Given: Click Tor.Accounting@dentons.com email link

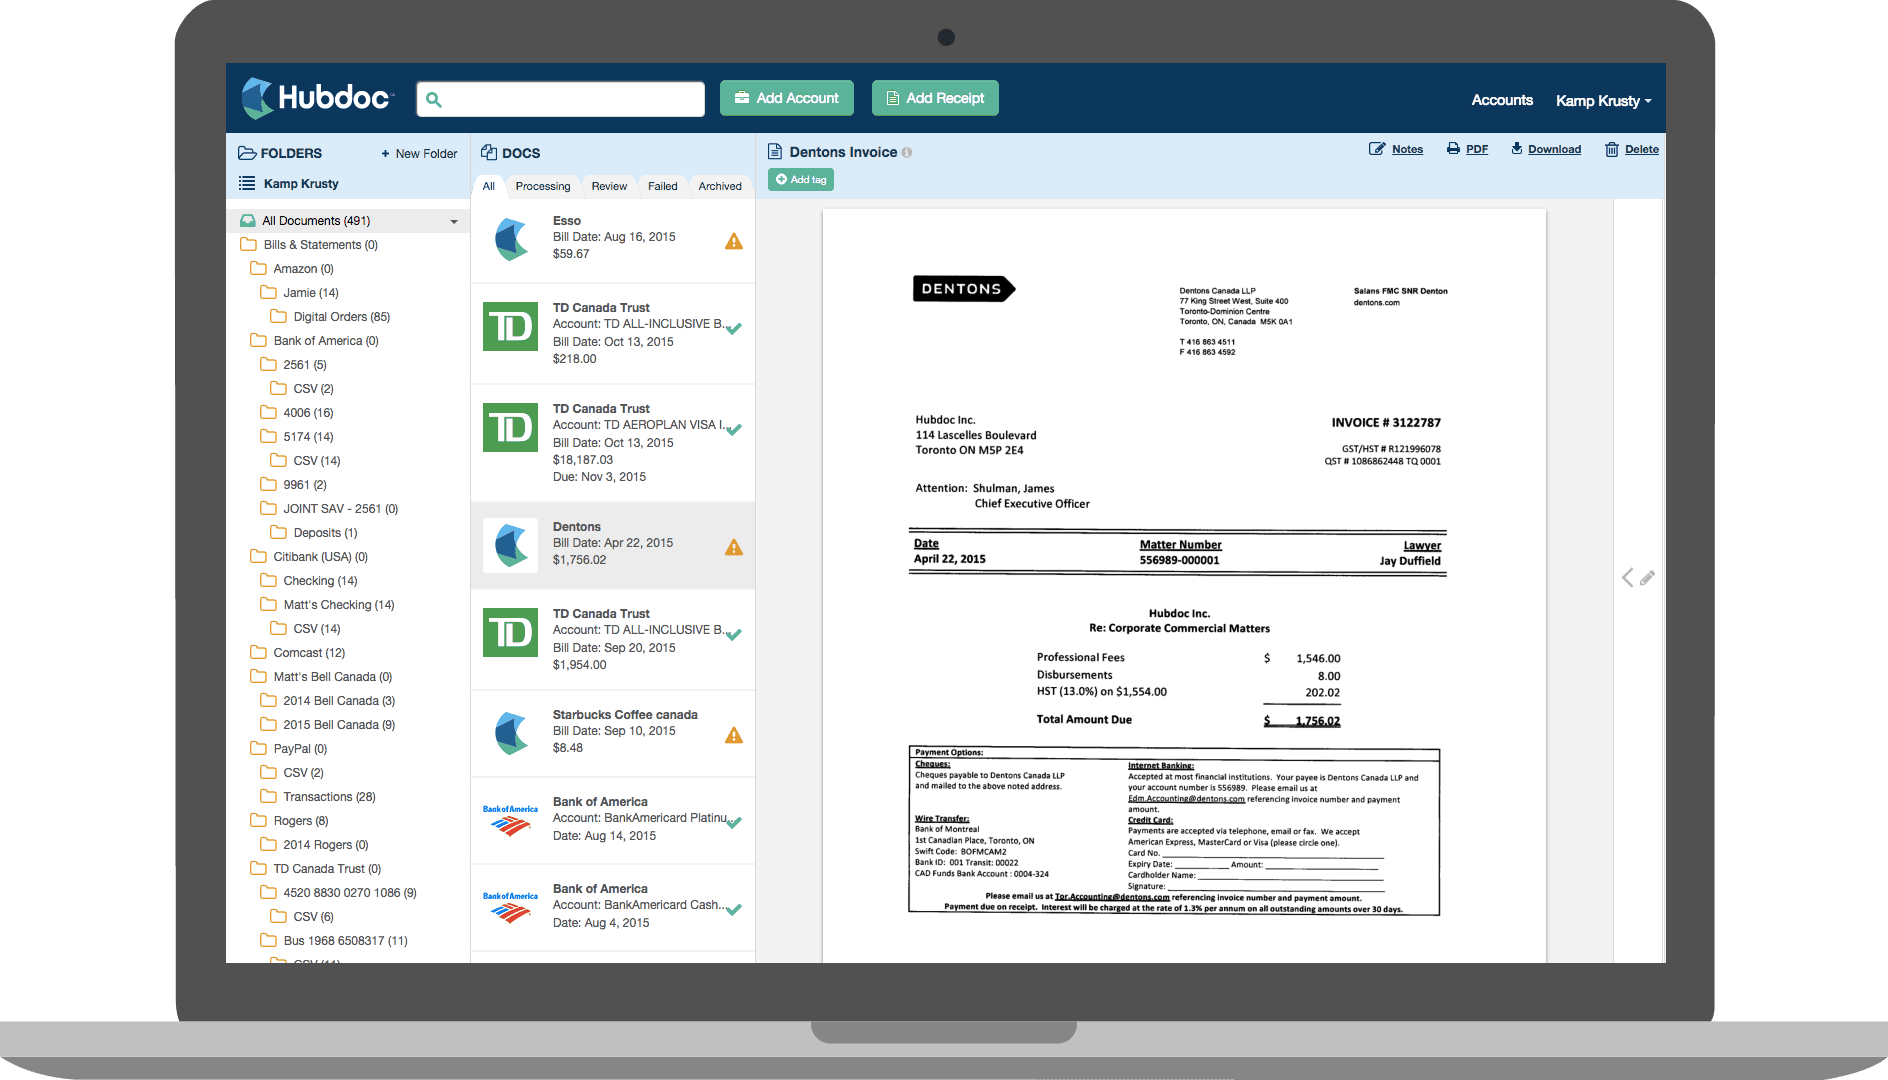Looking at the screenshot, I should pyautogui.click(x=1112, y=897).
